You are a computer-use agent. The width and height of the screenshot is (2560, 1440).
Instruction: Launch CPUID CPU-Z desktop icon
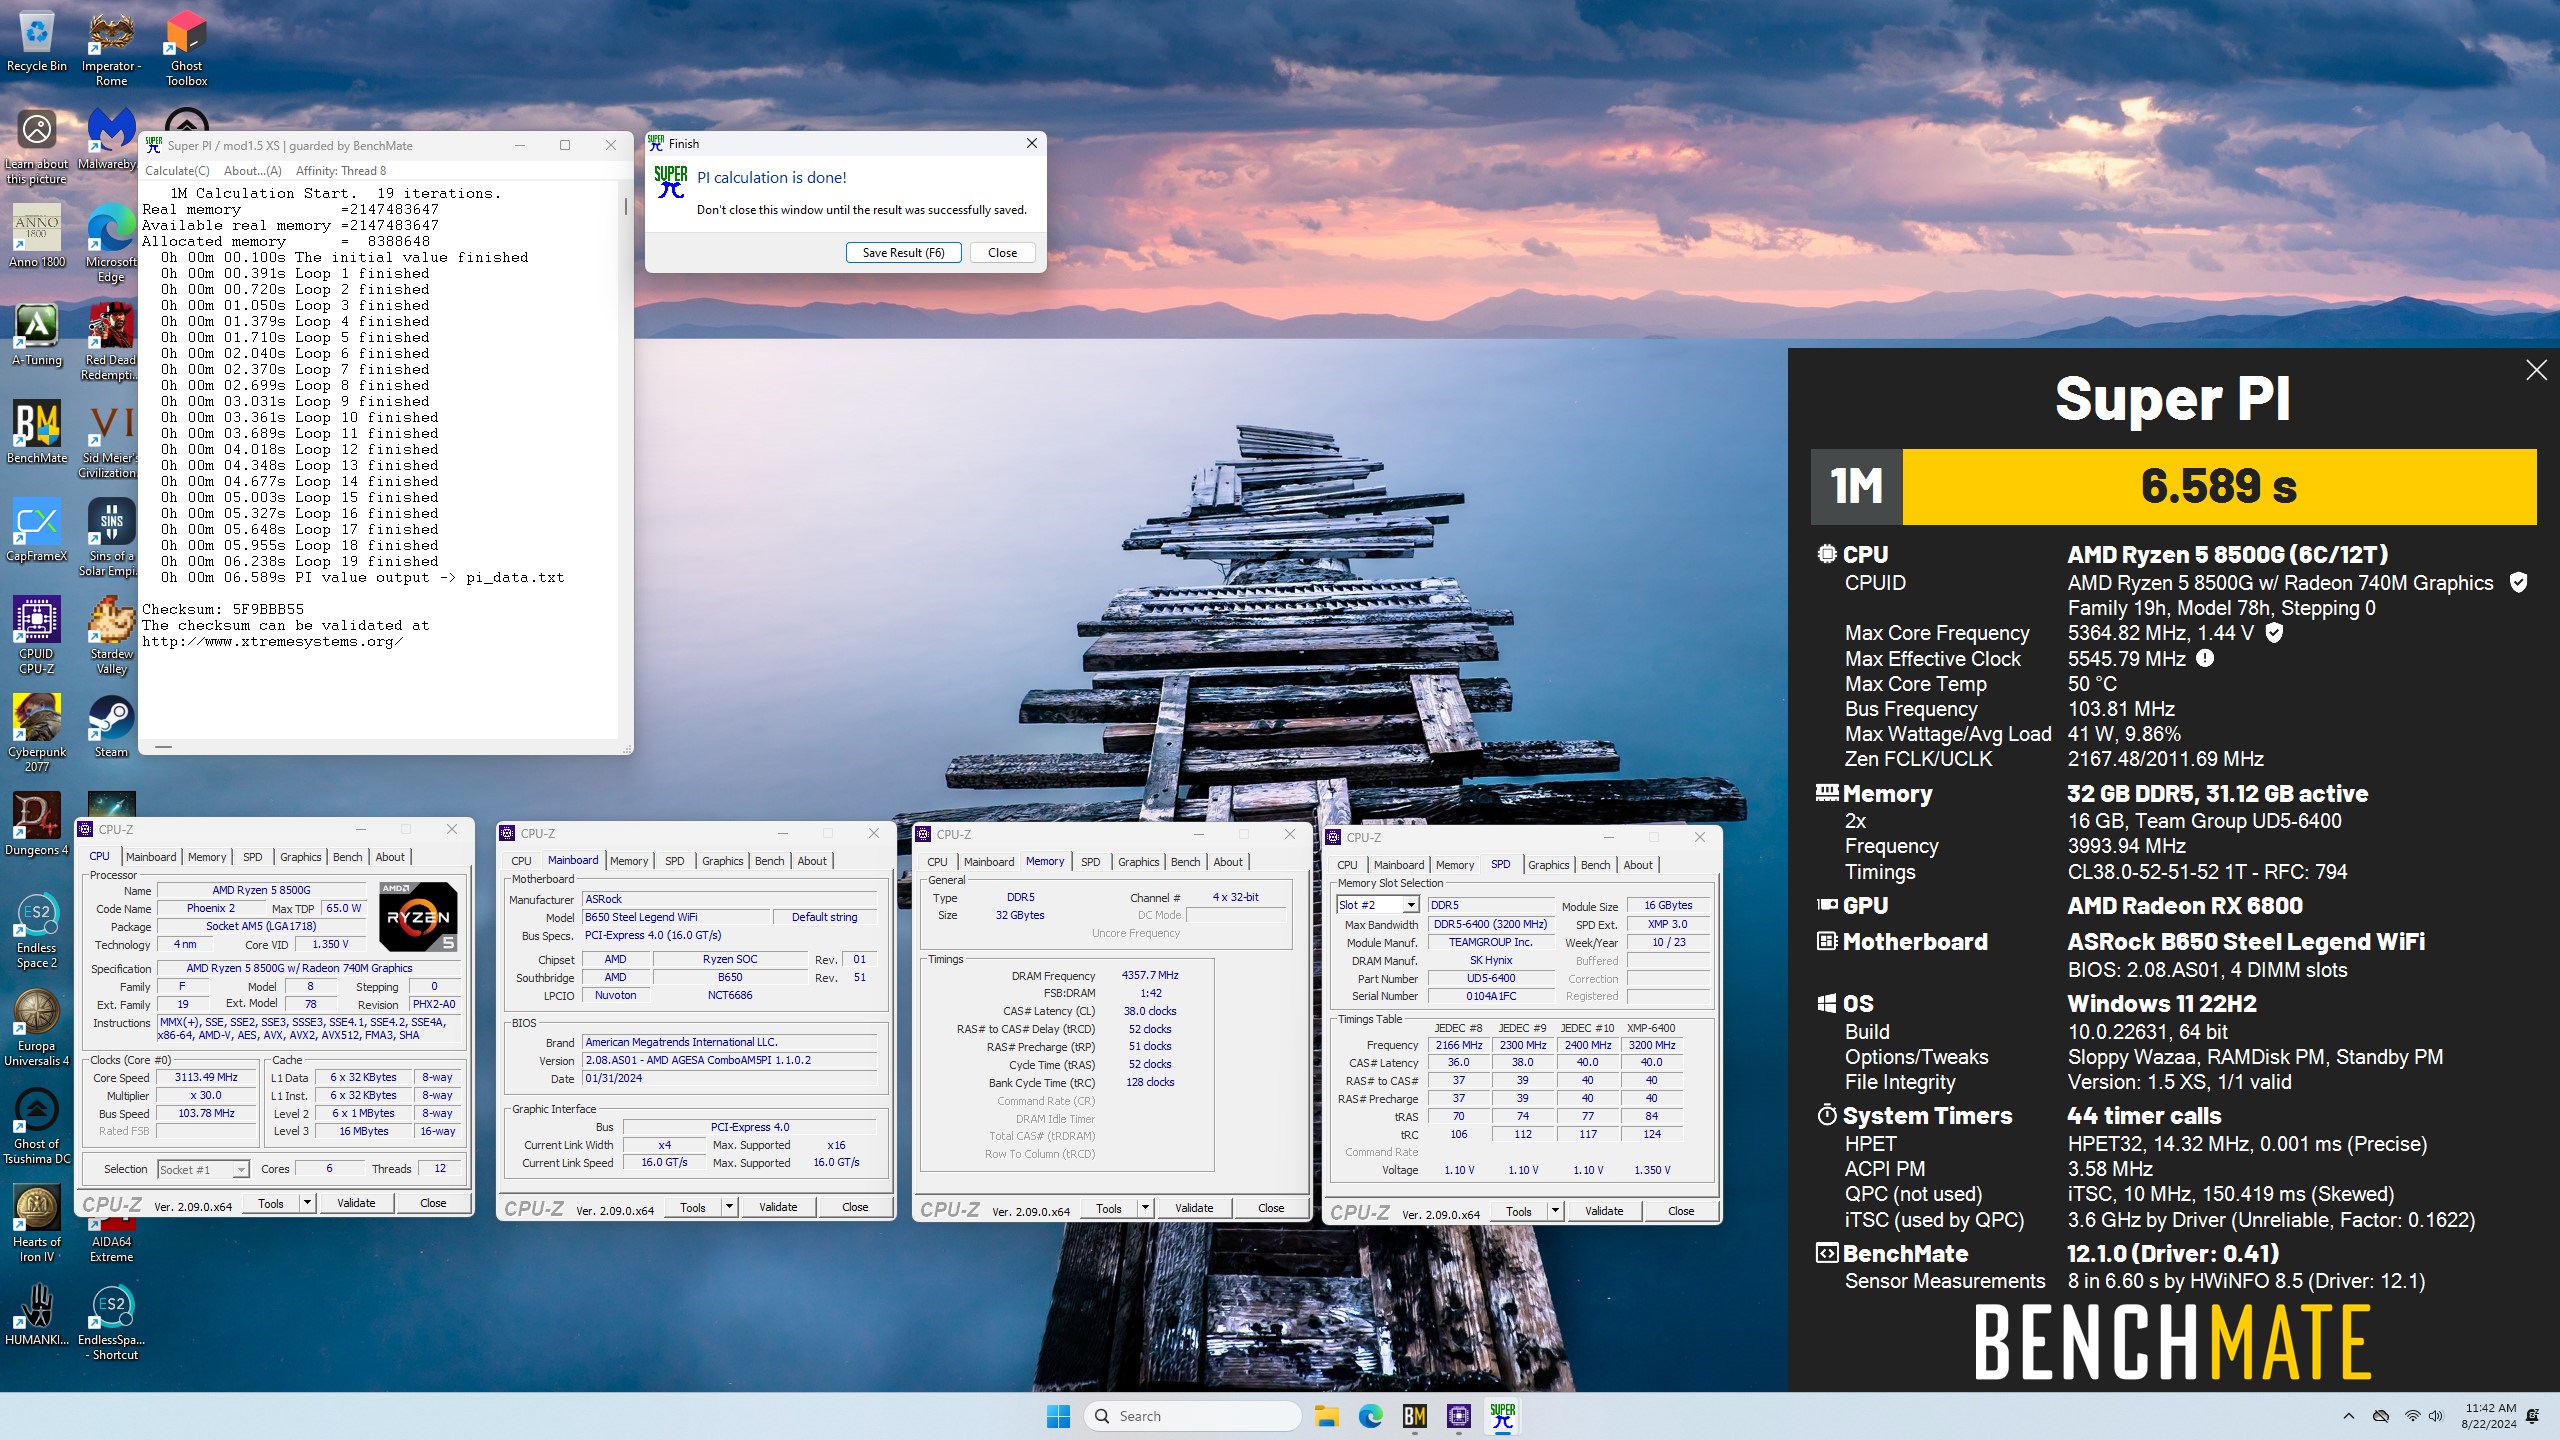pyautogui.click(x=37, y=635)
